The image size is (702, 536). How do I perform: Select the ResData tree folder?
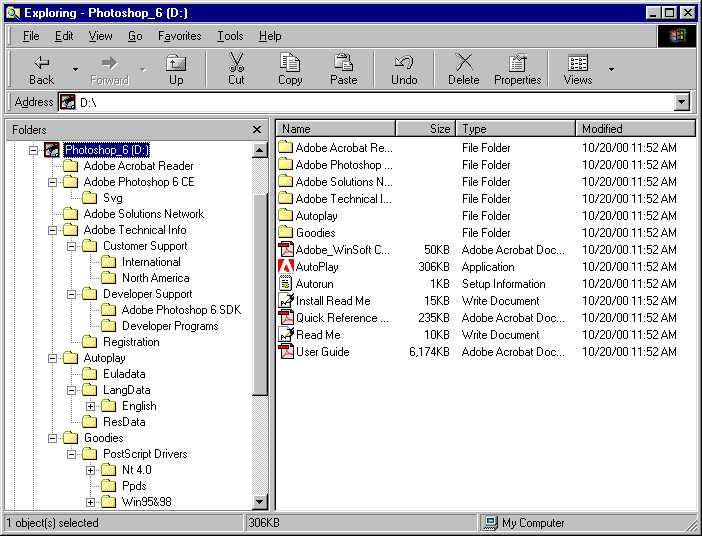pyautogui.click(x=124, y=422)
